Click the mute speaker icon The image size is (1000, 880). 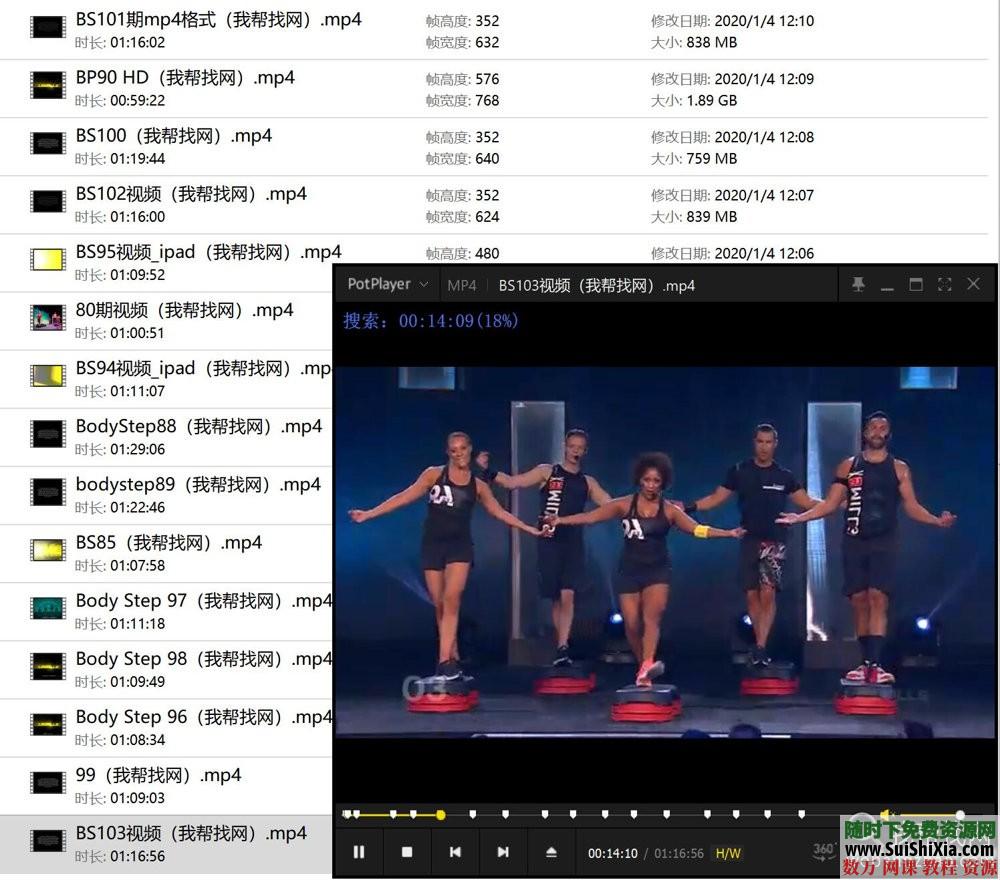(887, 815)
